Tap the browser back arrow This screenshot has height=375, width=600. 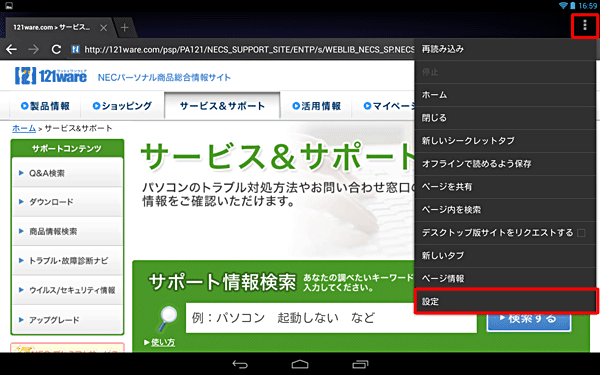[x=11, y=49]
